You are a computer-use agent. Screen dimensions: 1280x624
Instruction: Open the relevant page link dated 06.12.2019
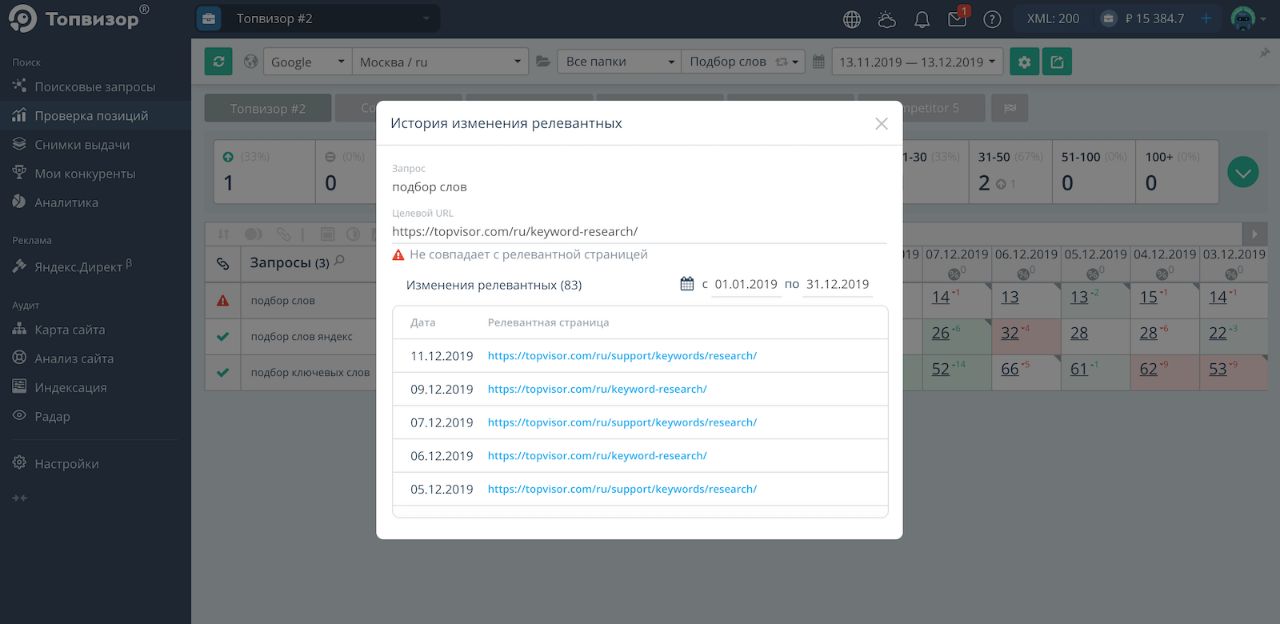pos(597,456)
